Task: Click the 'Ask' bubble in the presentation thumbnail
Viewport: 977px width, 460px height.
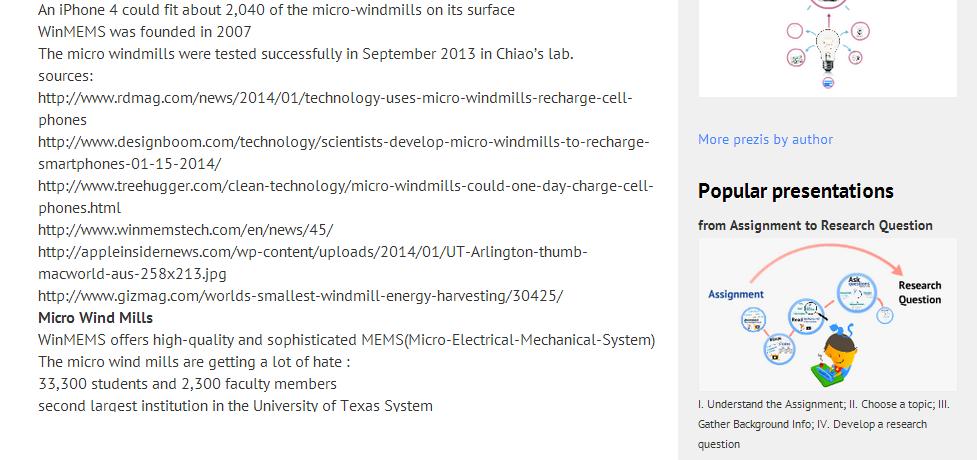Action: 856,289
